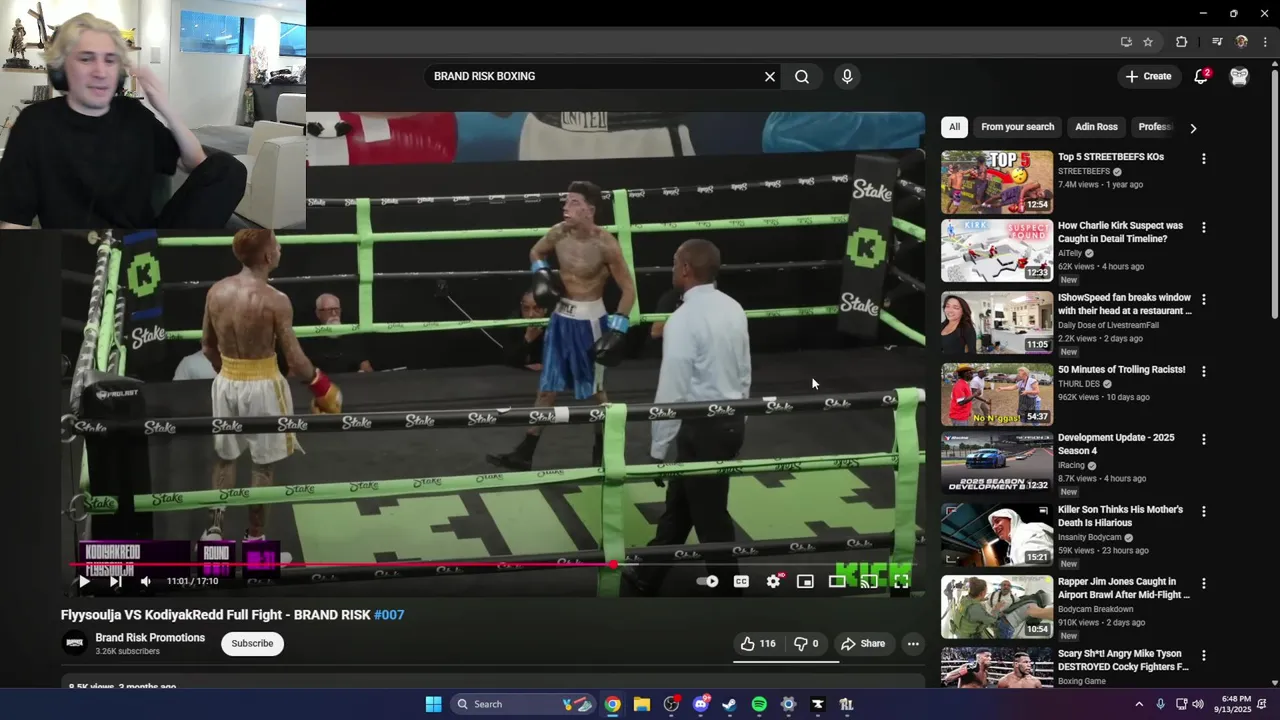This screenshot has height=720, width=1280.
Task: Open Chrome three-dot menu
Action: tap(1266, 42)
